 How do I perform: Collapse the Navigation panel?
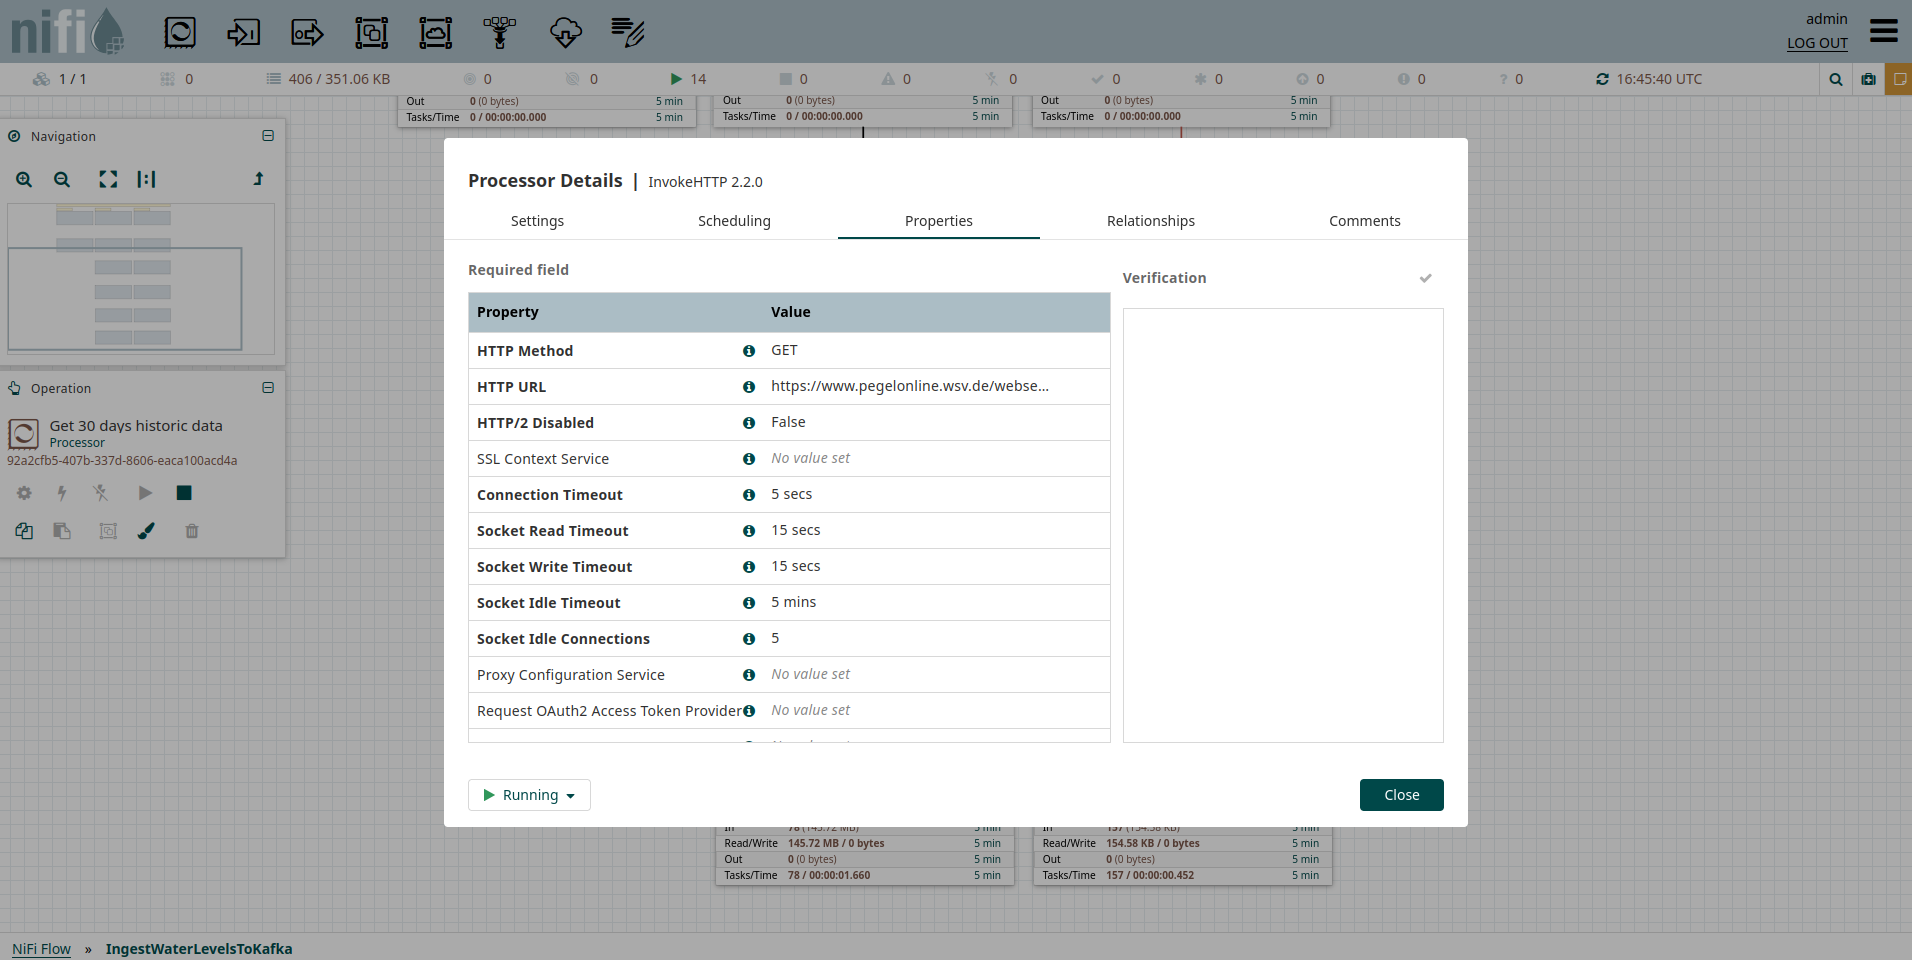coord(268,136)
